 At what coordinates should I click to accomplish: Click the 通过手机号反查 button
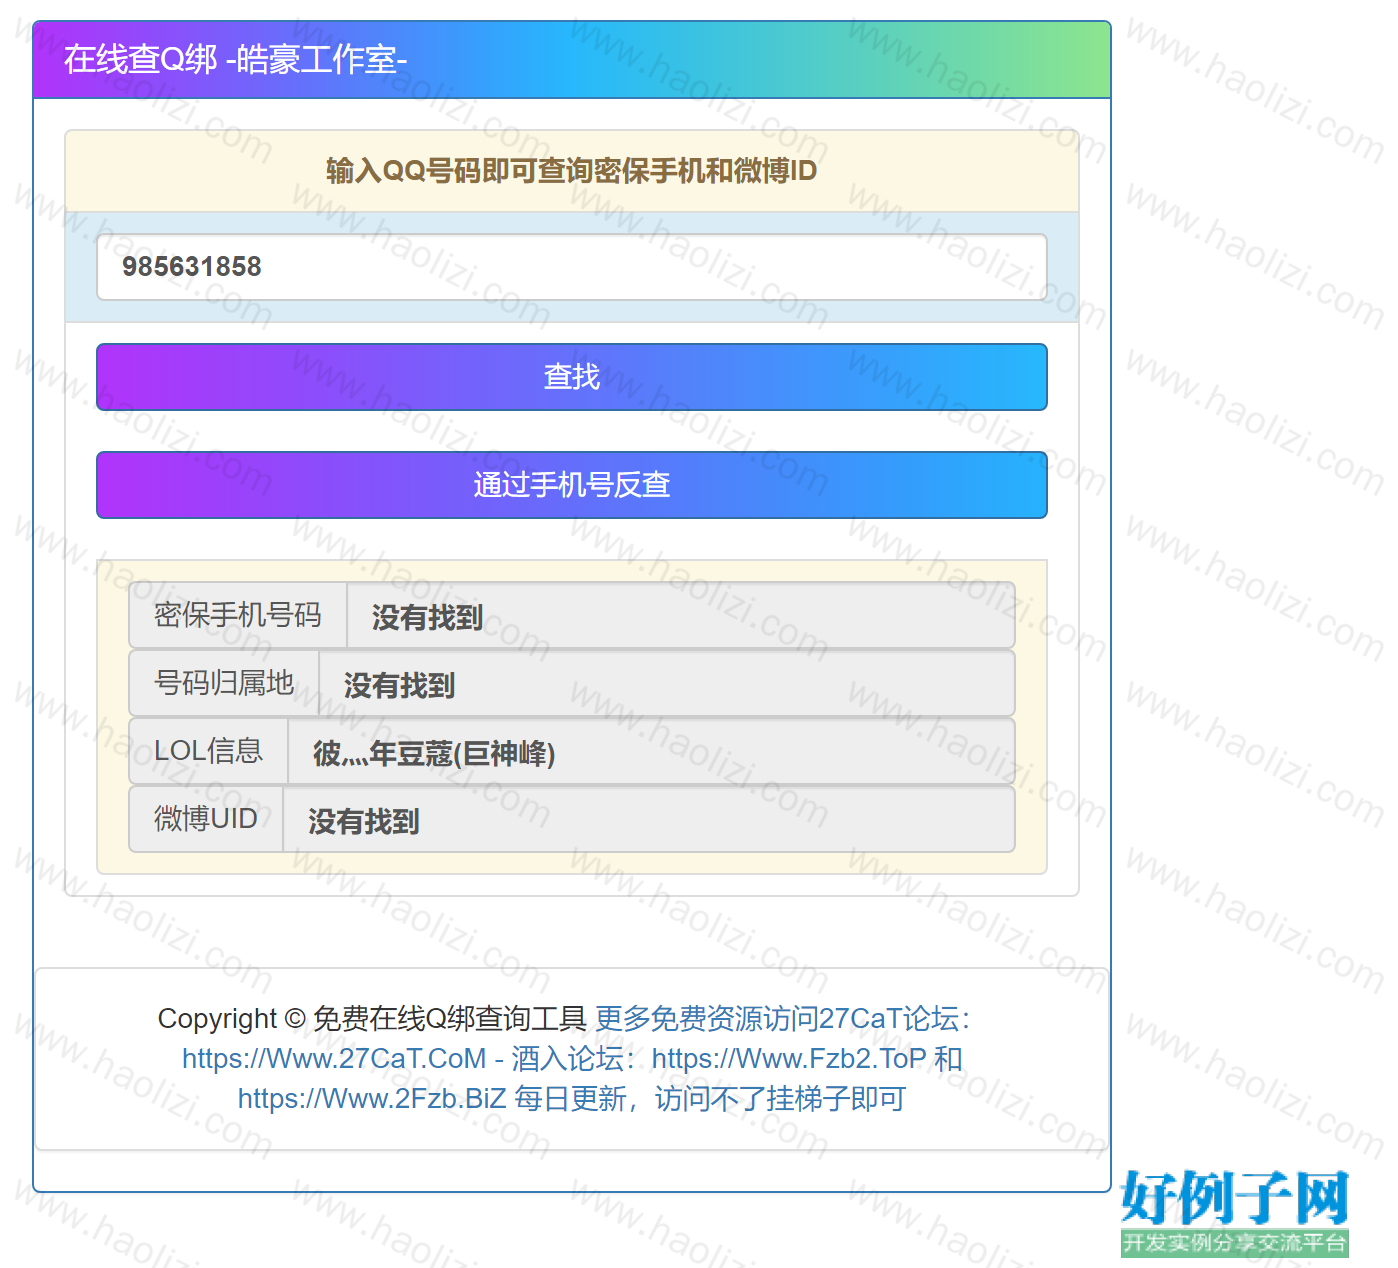(572, 485)
